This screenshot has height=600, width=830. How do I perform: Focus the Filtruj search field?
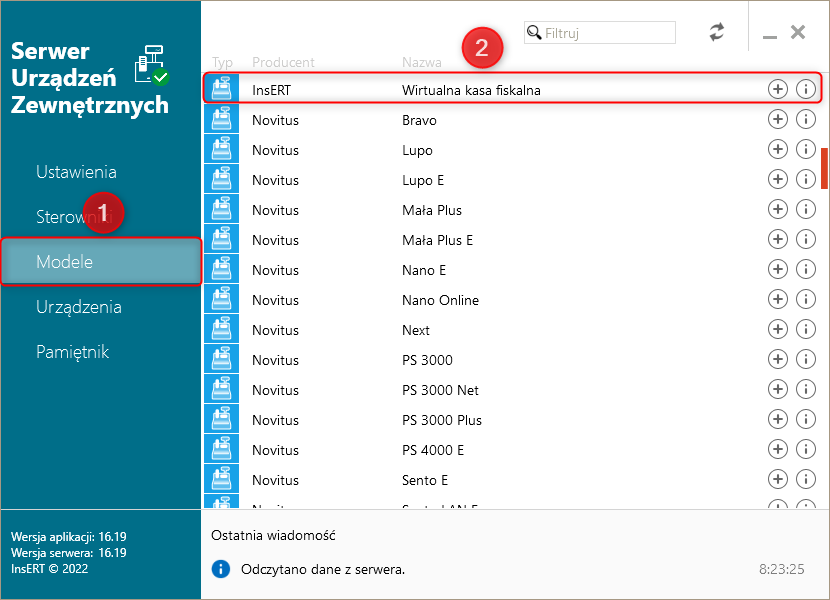pyautogui.click(x=600, y=32)
